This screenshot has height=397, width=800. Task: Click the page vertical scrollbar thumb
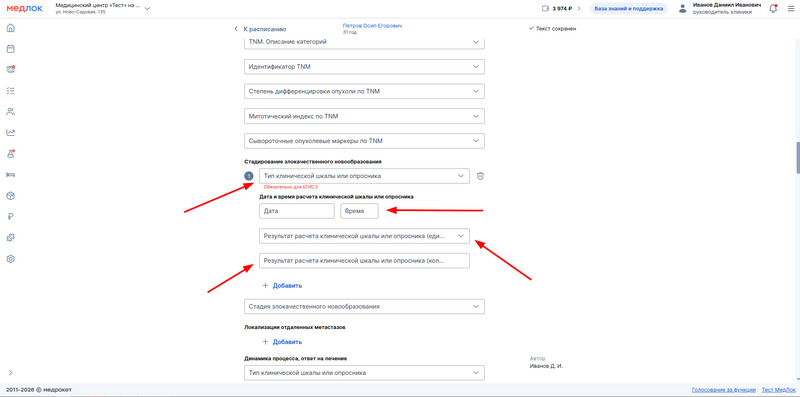(x=797, y=158)
